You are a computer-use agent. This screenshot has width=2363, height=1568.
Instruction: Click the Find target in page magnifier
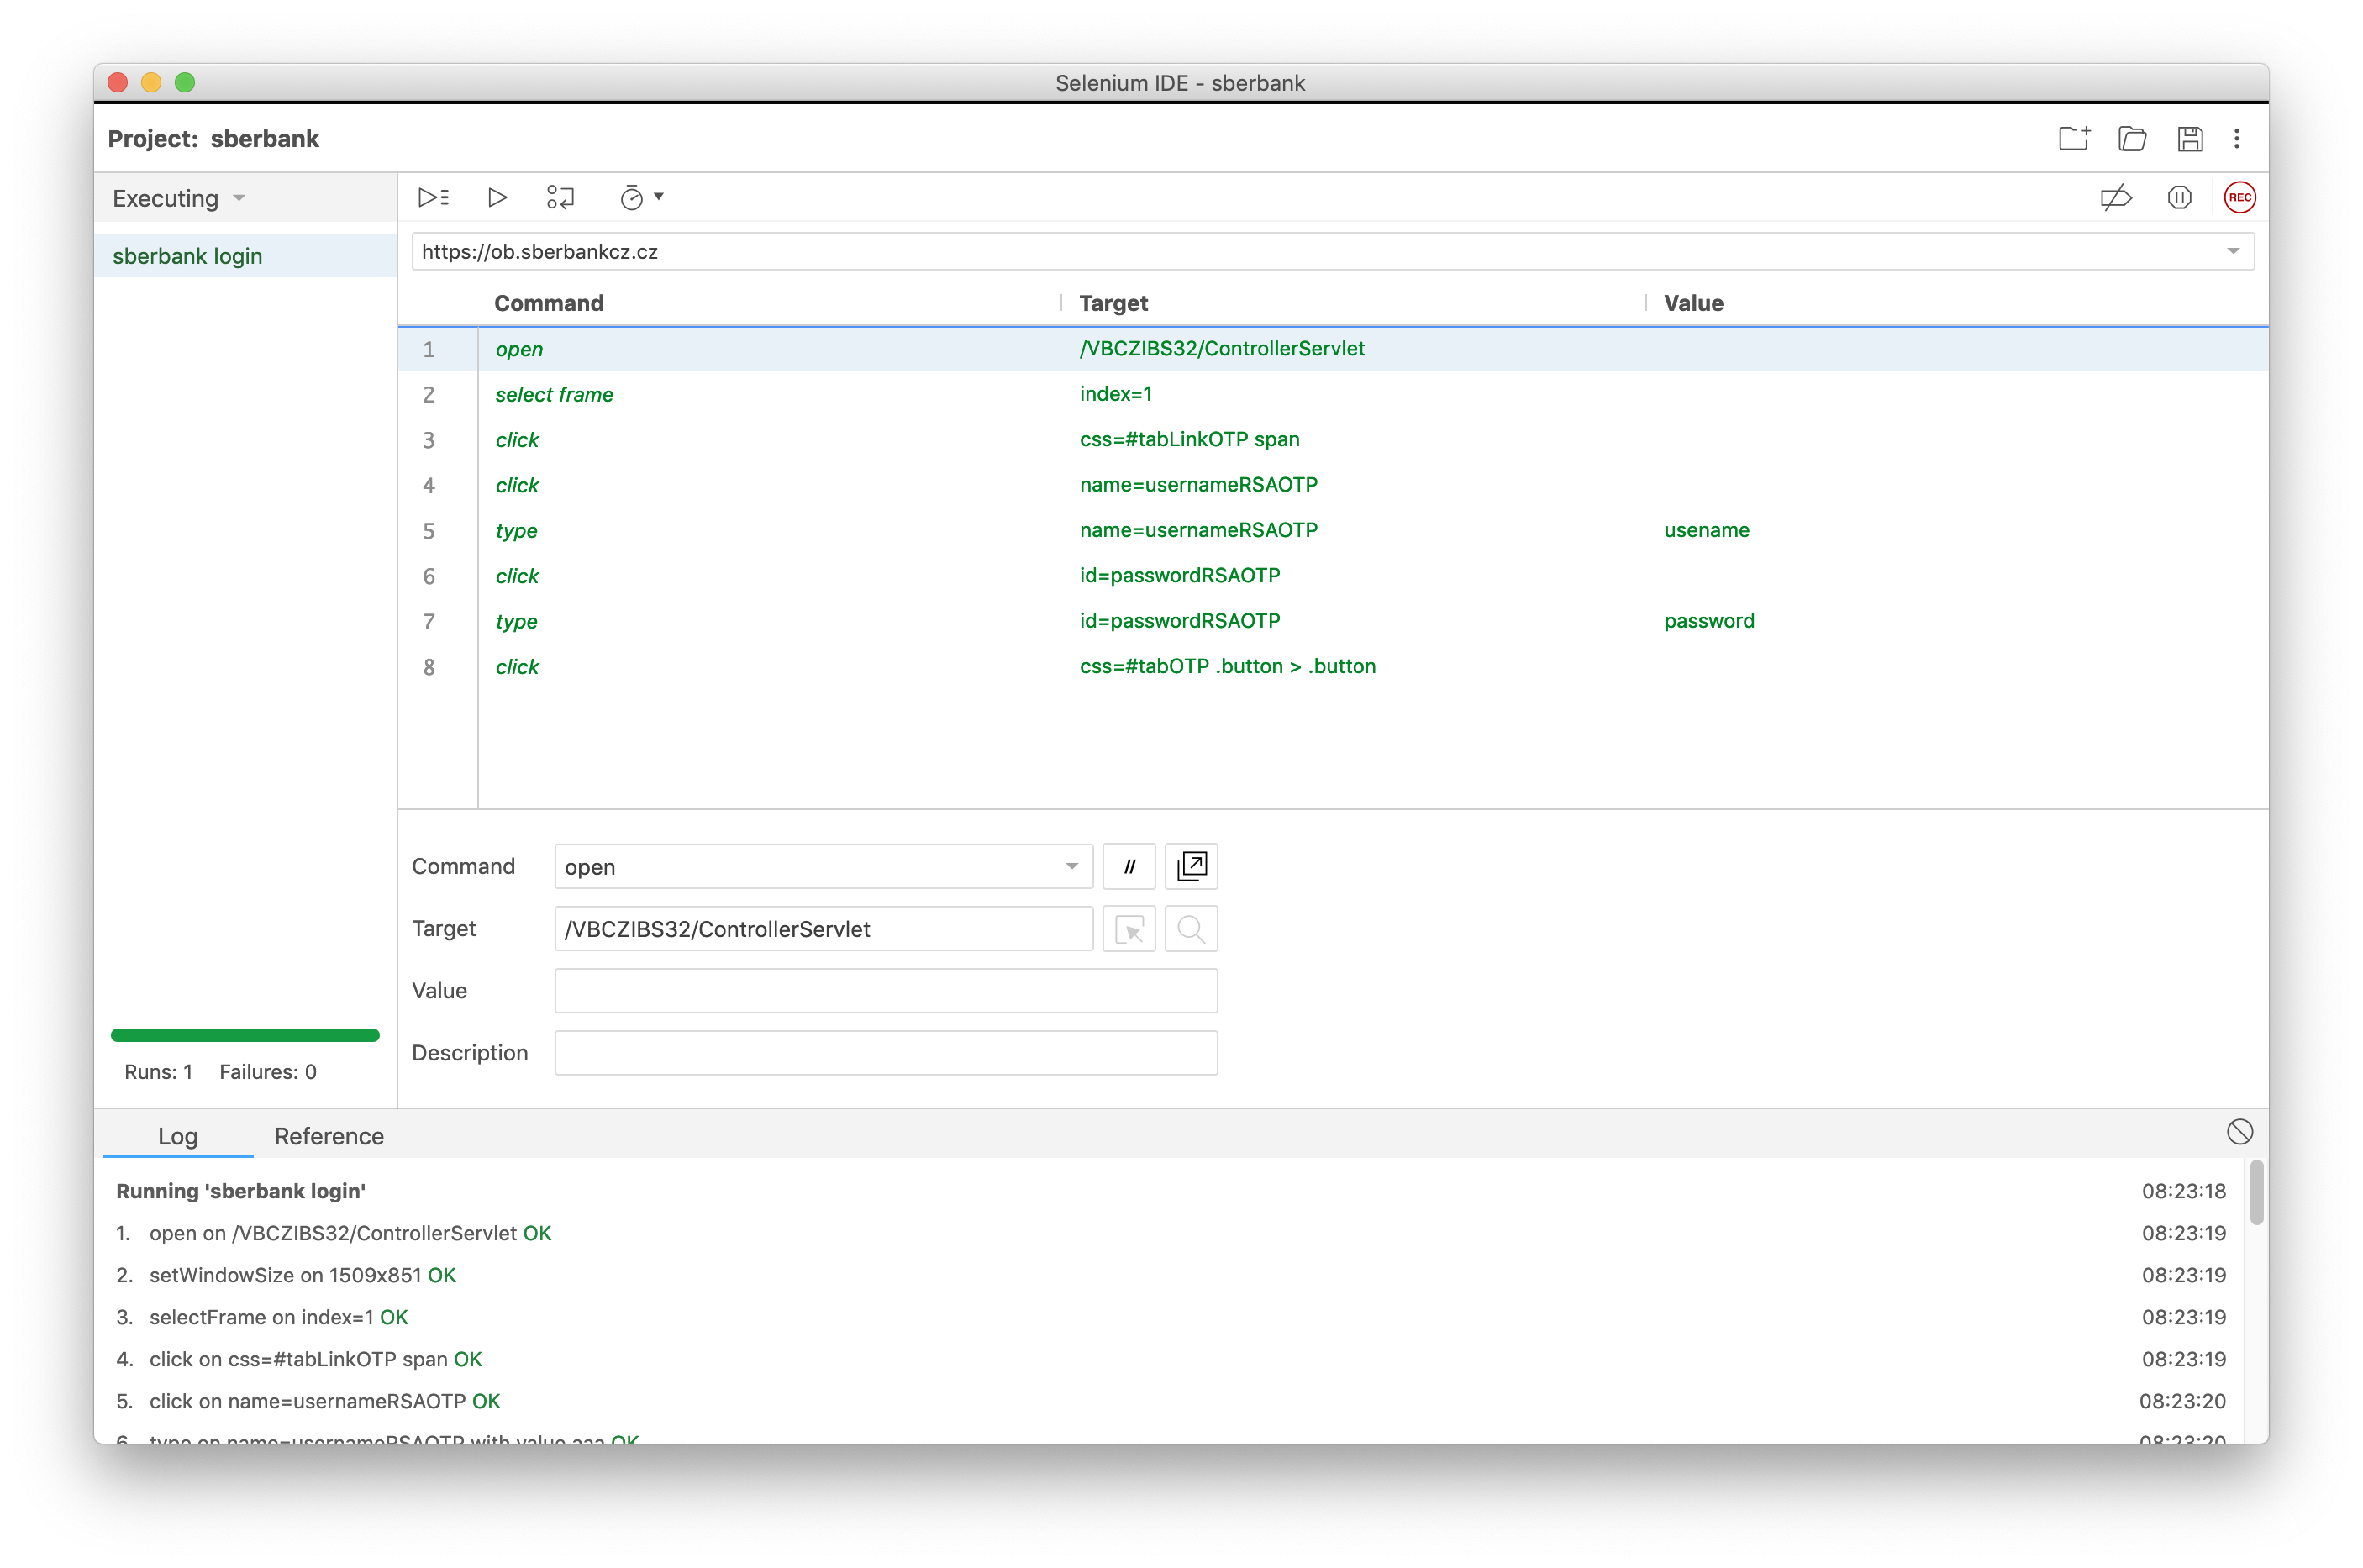(1191, 929)
